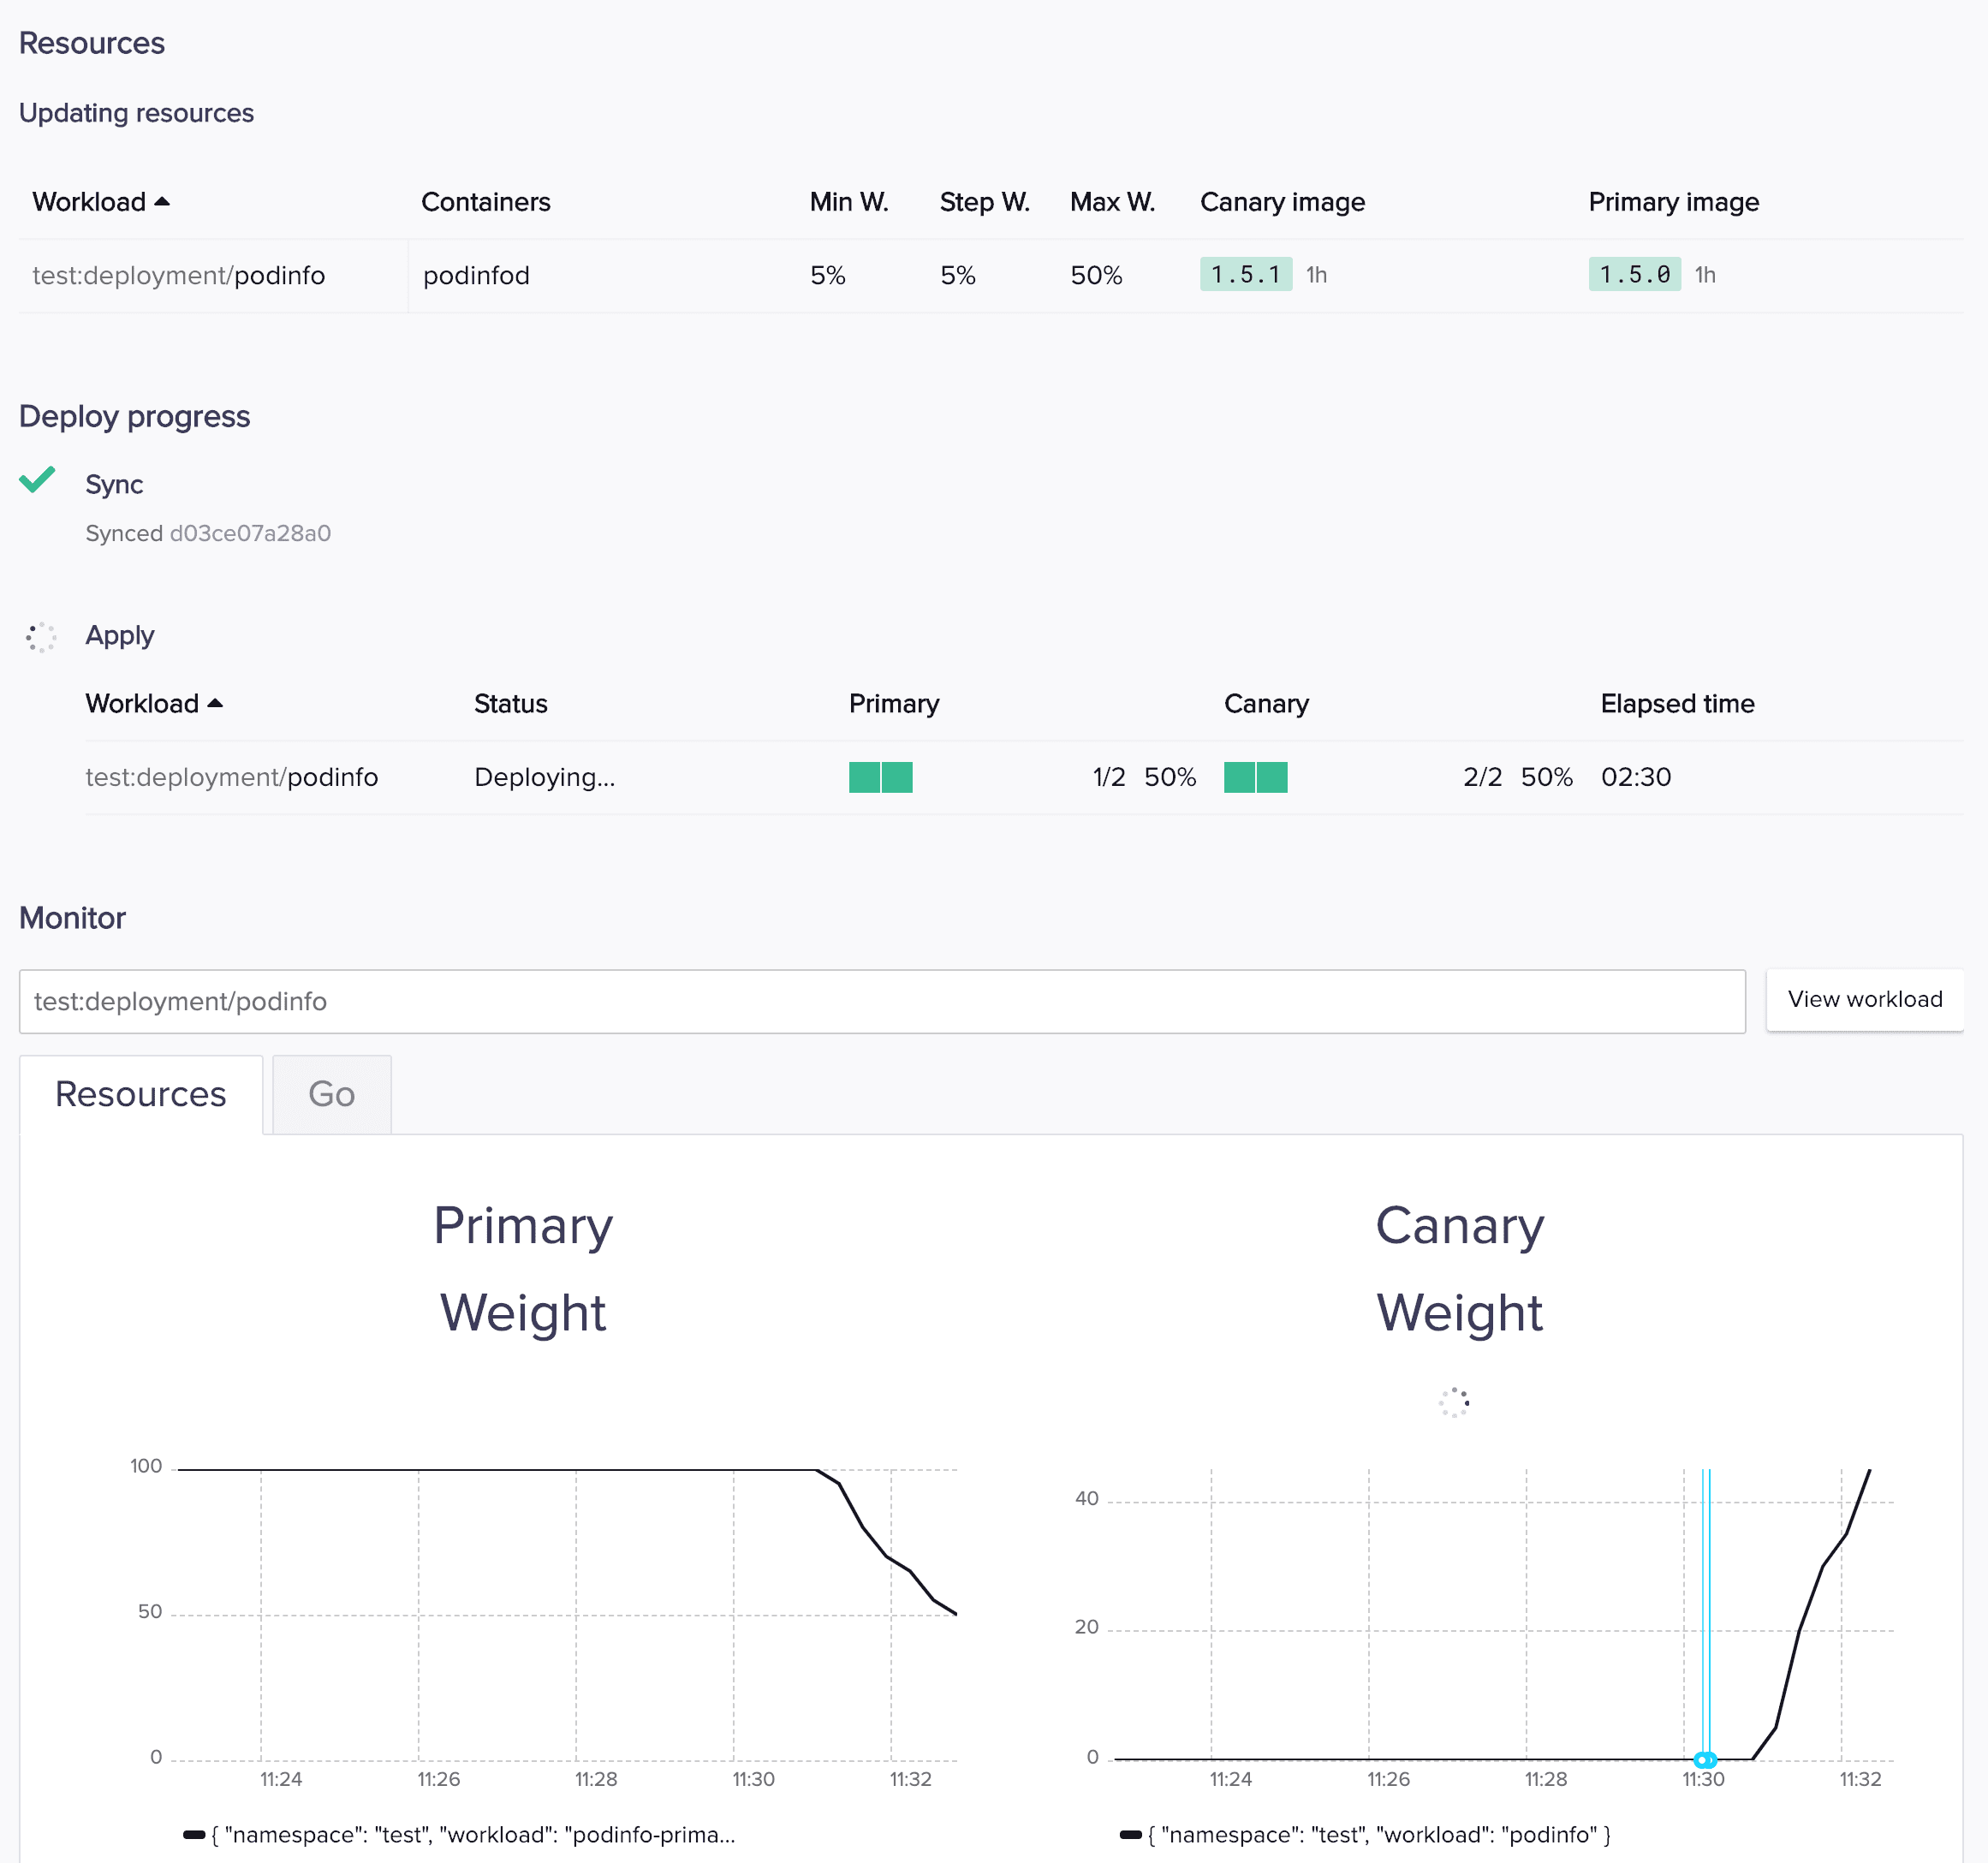Viewport: 1988px width, 1863px height.
Task: Click the Apply step loading spinner
Action: pyautogui.click(x=41, y=636)
